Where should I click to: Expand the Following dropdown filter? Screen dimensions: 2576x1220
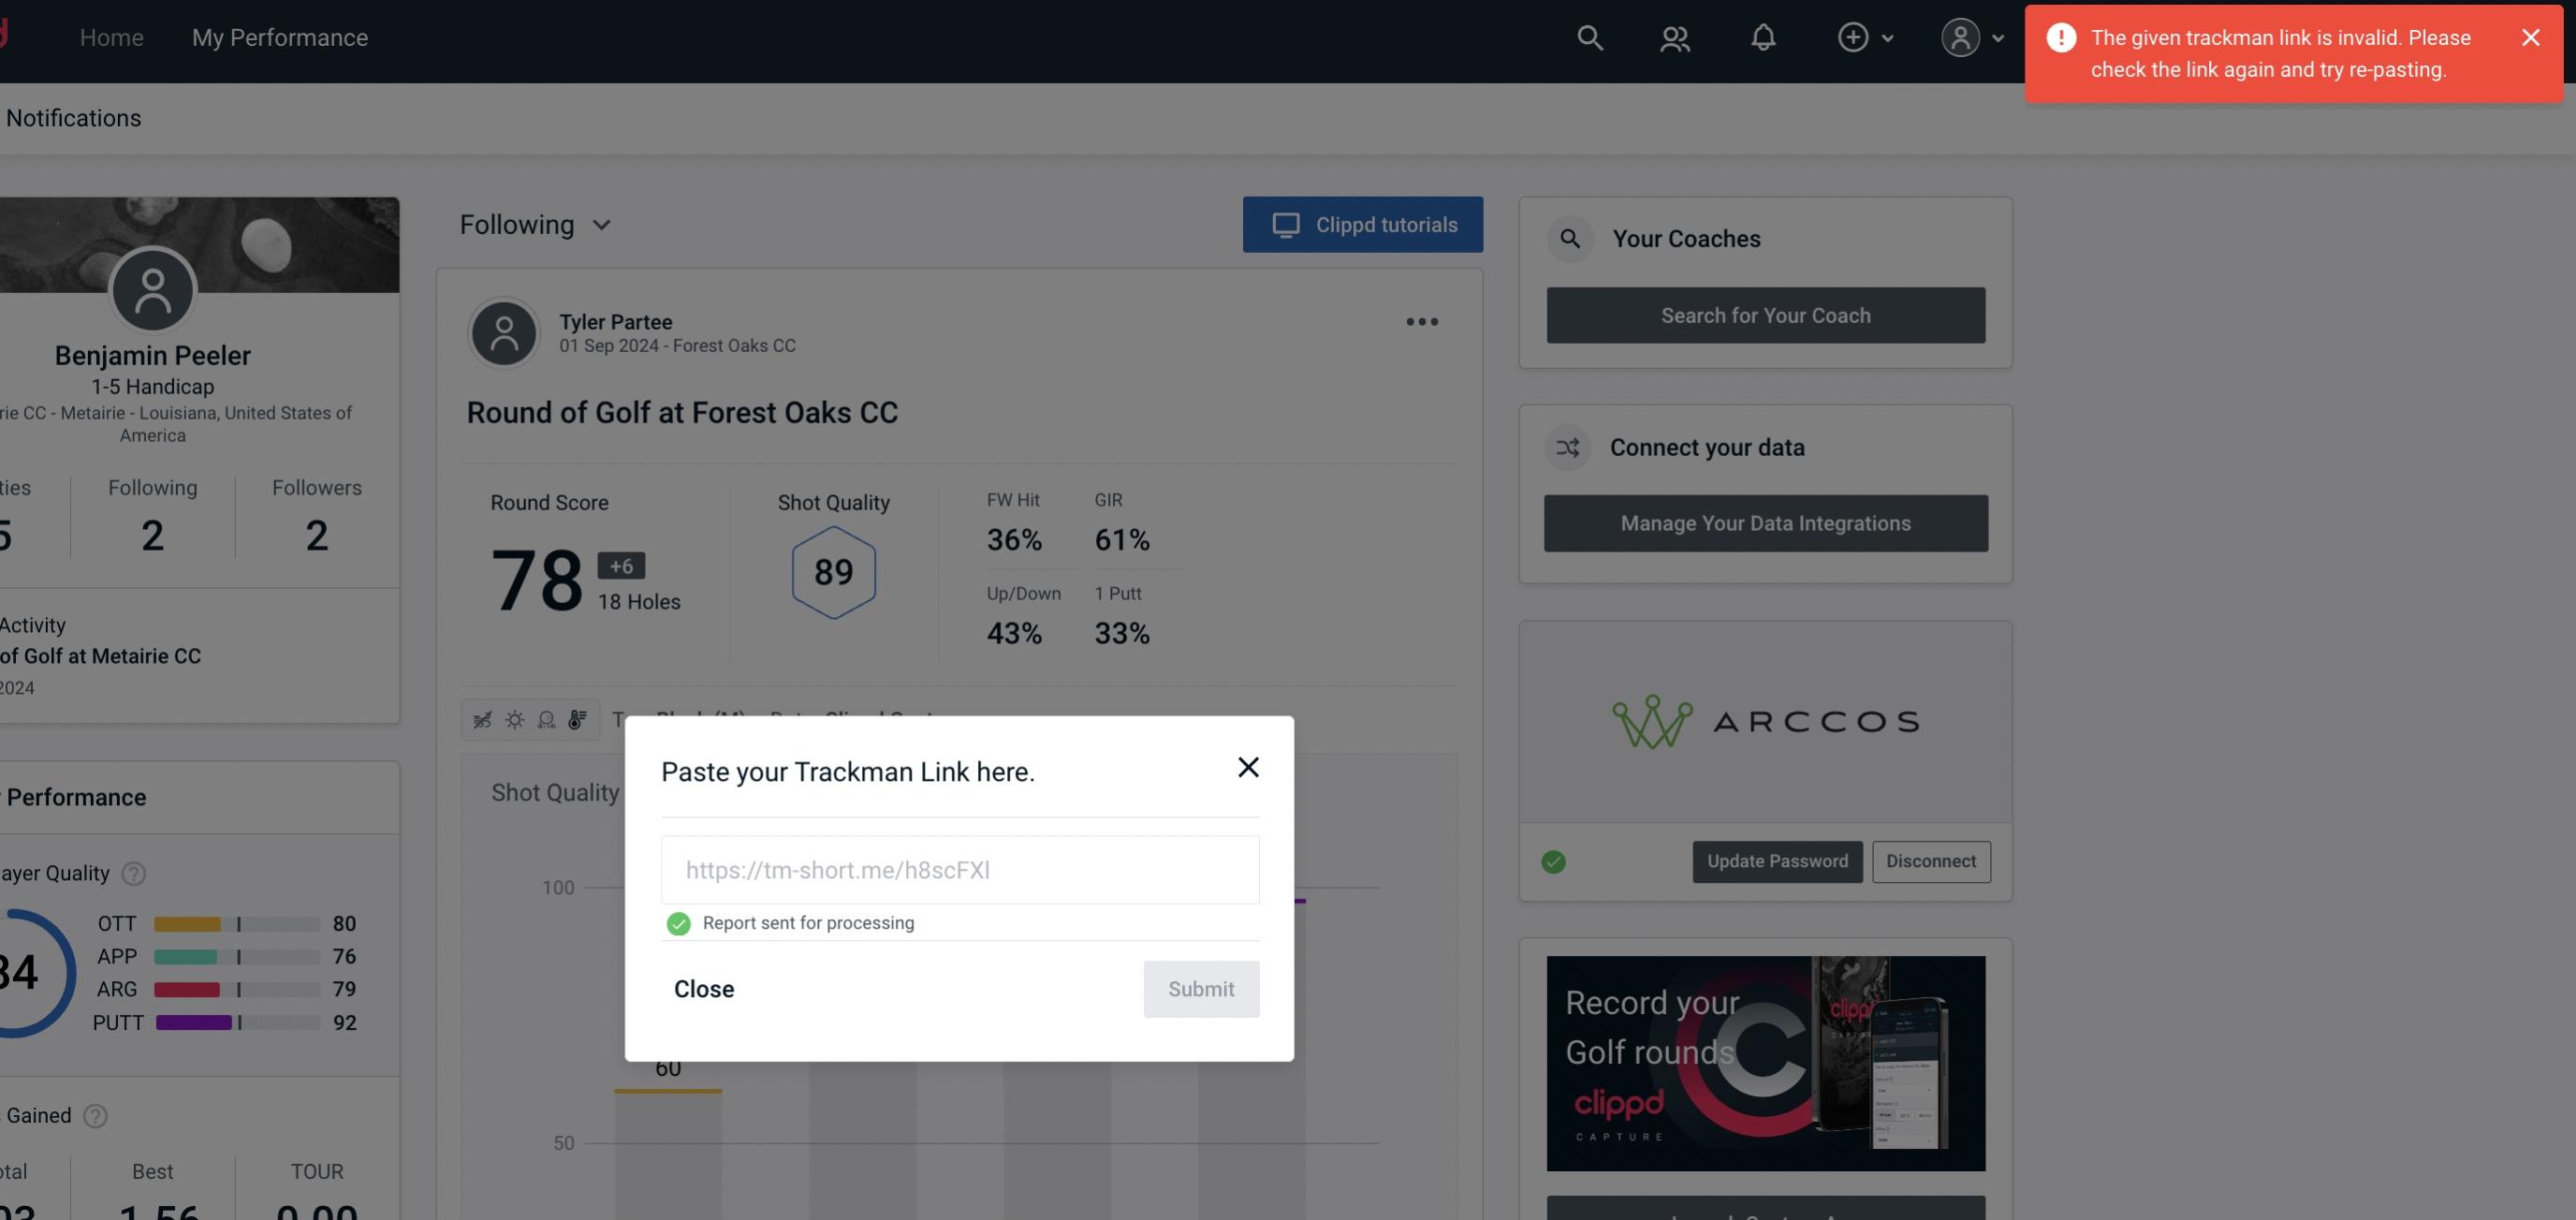tap(534, 224)
